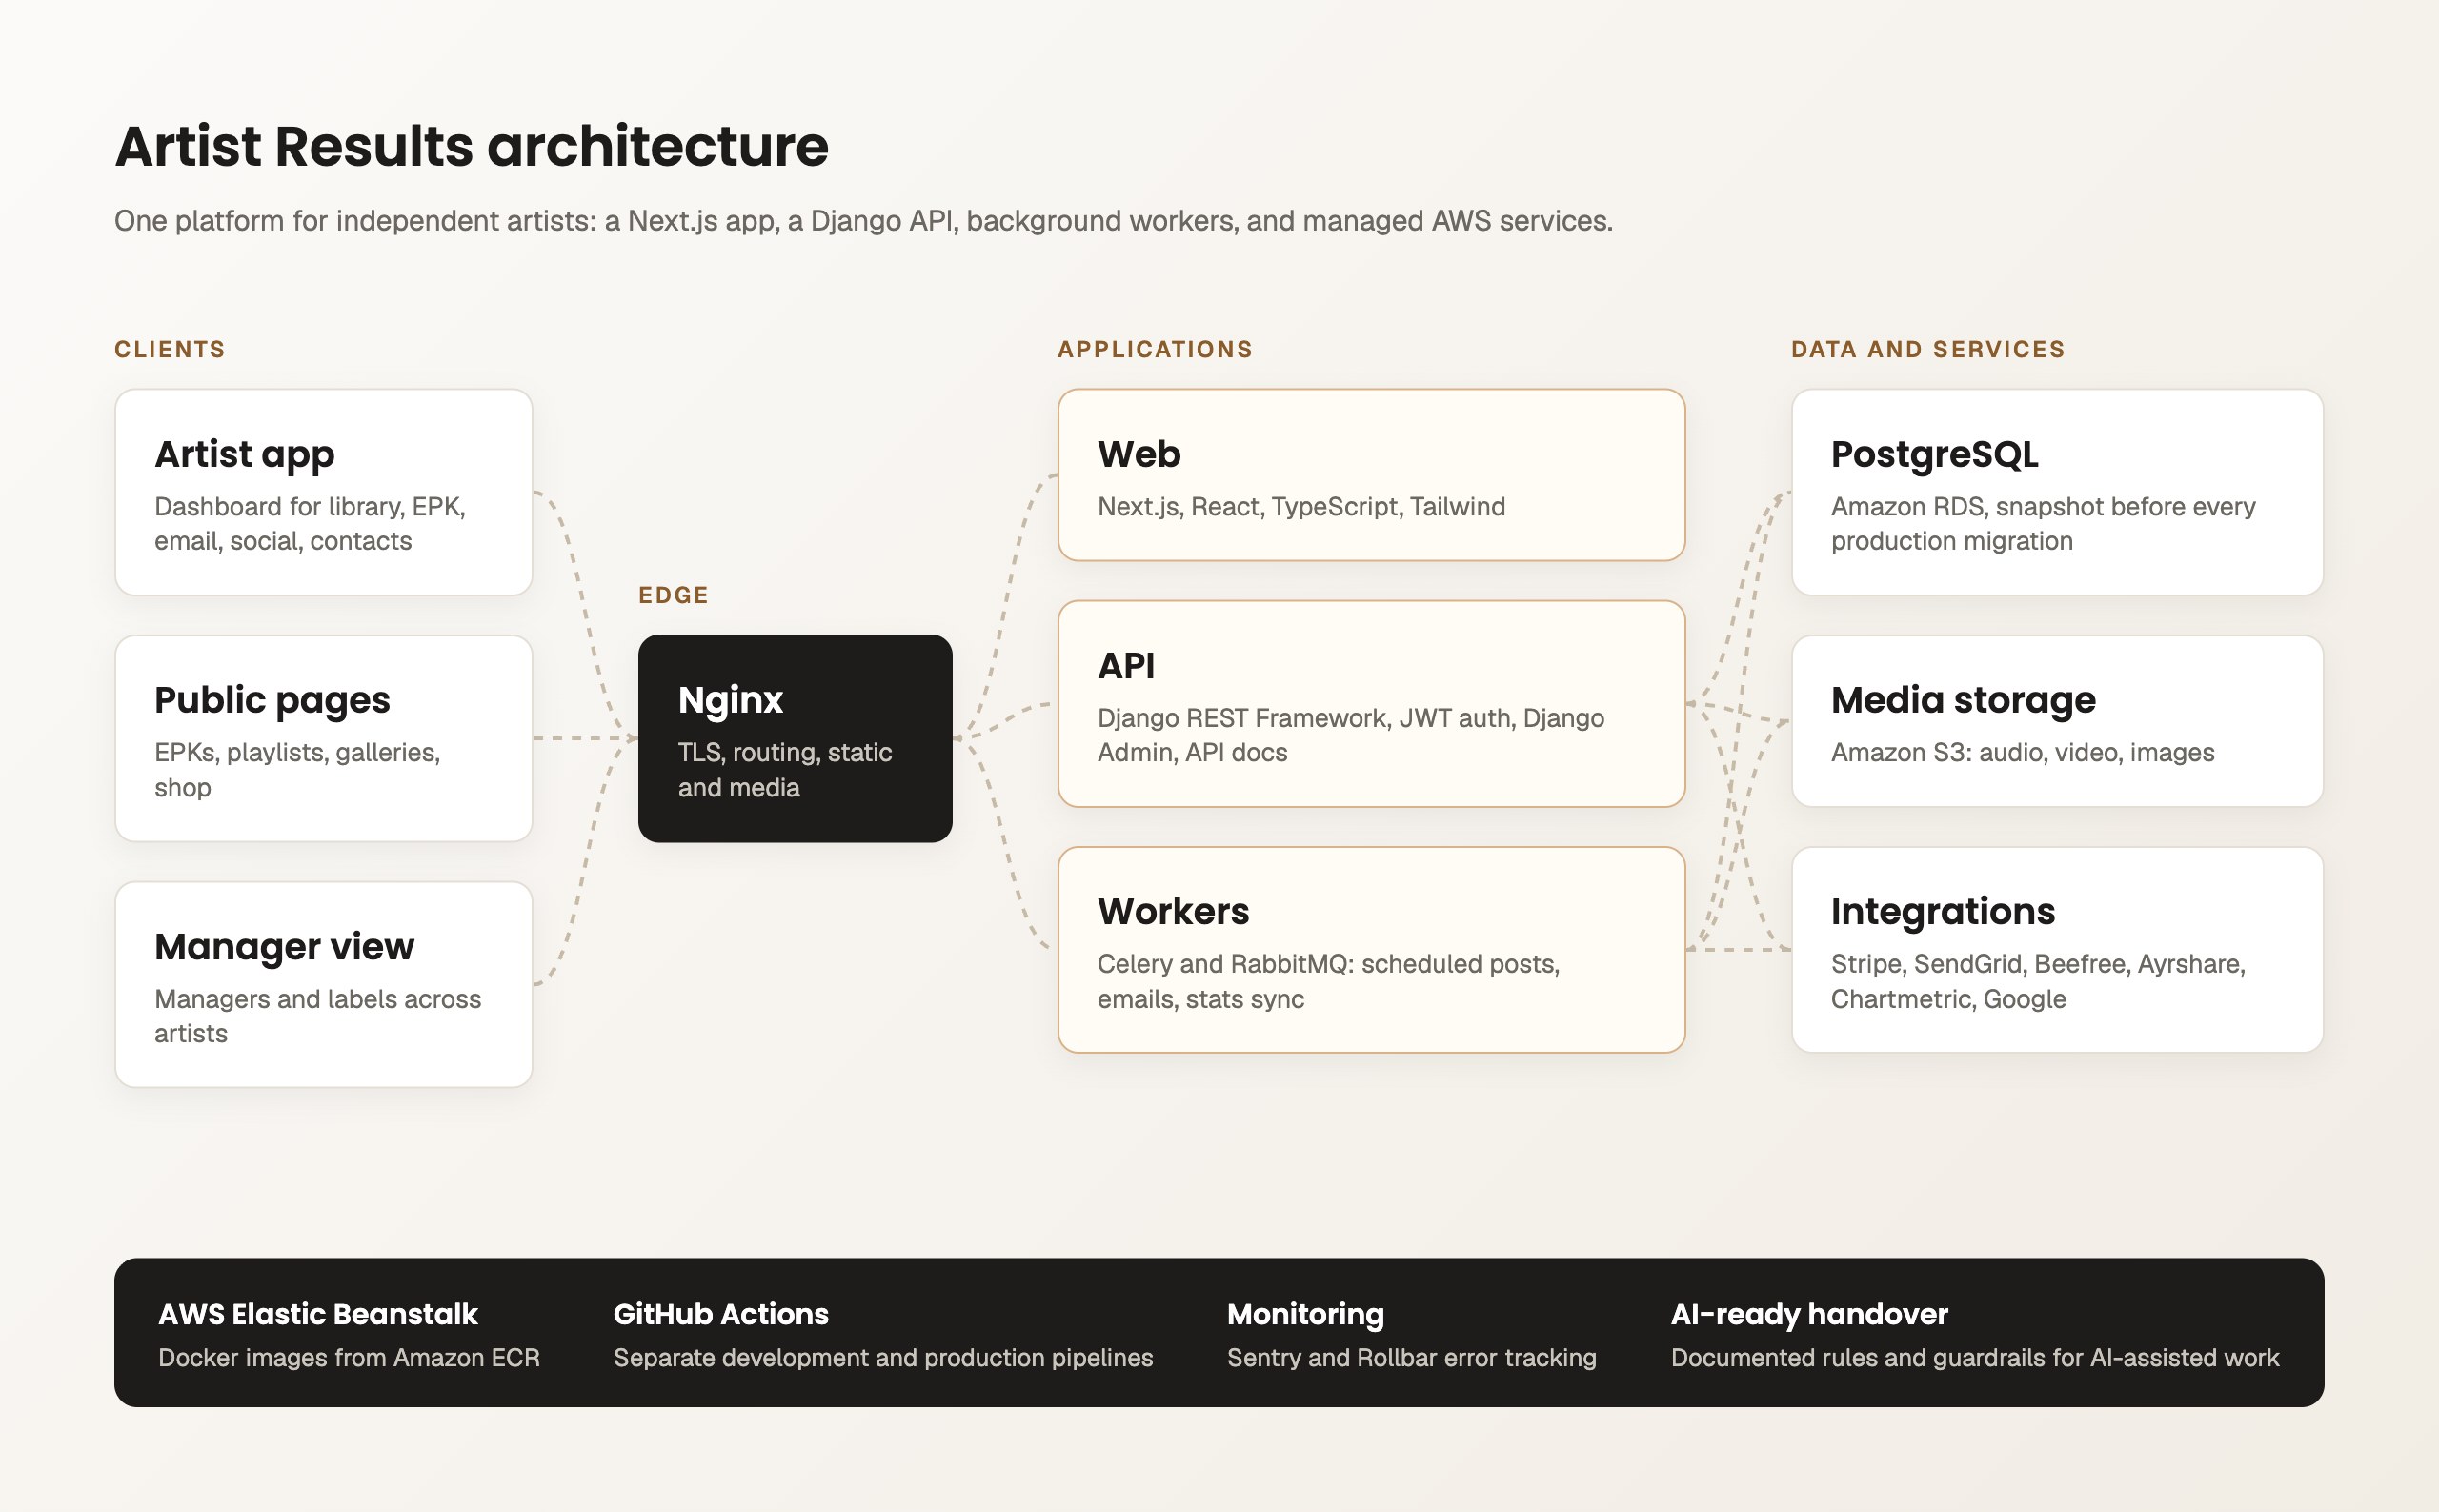
Task: Click the title 'Artist Results architecture'
Action: click(x=471, y=146)
